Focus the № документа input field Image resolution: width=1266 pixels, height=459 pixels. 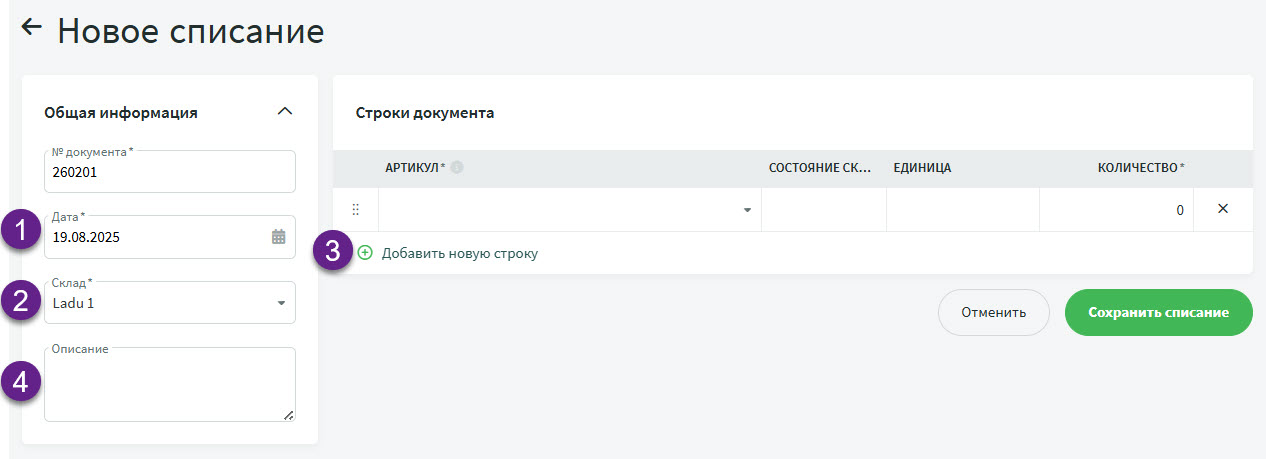[x=170, y=172]
